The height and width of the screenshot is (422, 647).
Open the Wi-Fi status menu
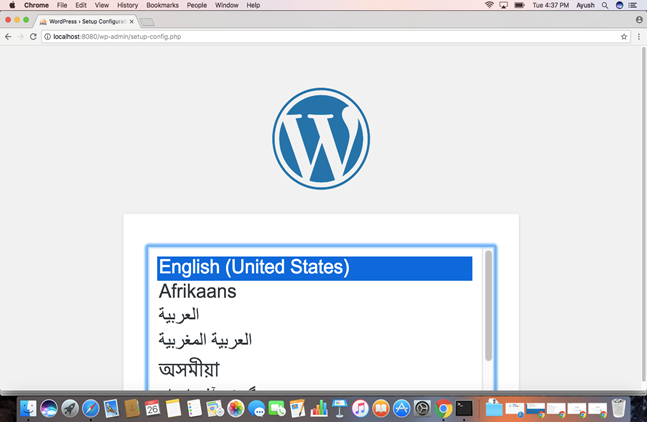click(x=489, y=5)
